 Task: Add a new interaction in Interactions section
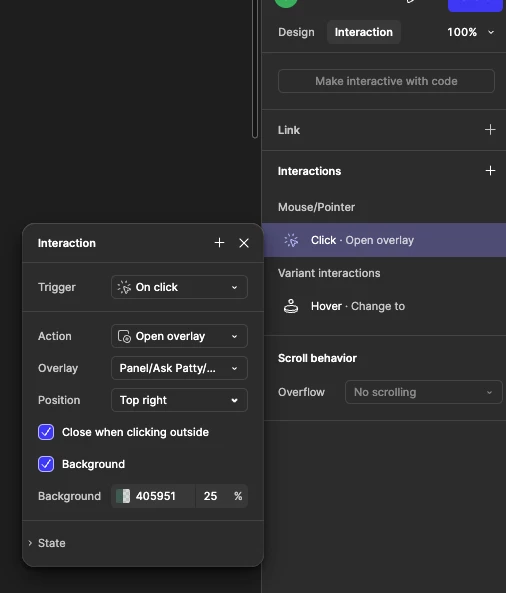[490, 171]
